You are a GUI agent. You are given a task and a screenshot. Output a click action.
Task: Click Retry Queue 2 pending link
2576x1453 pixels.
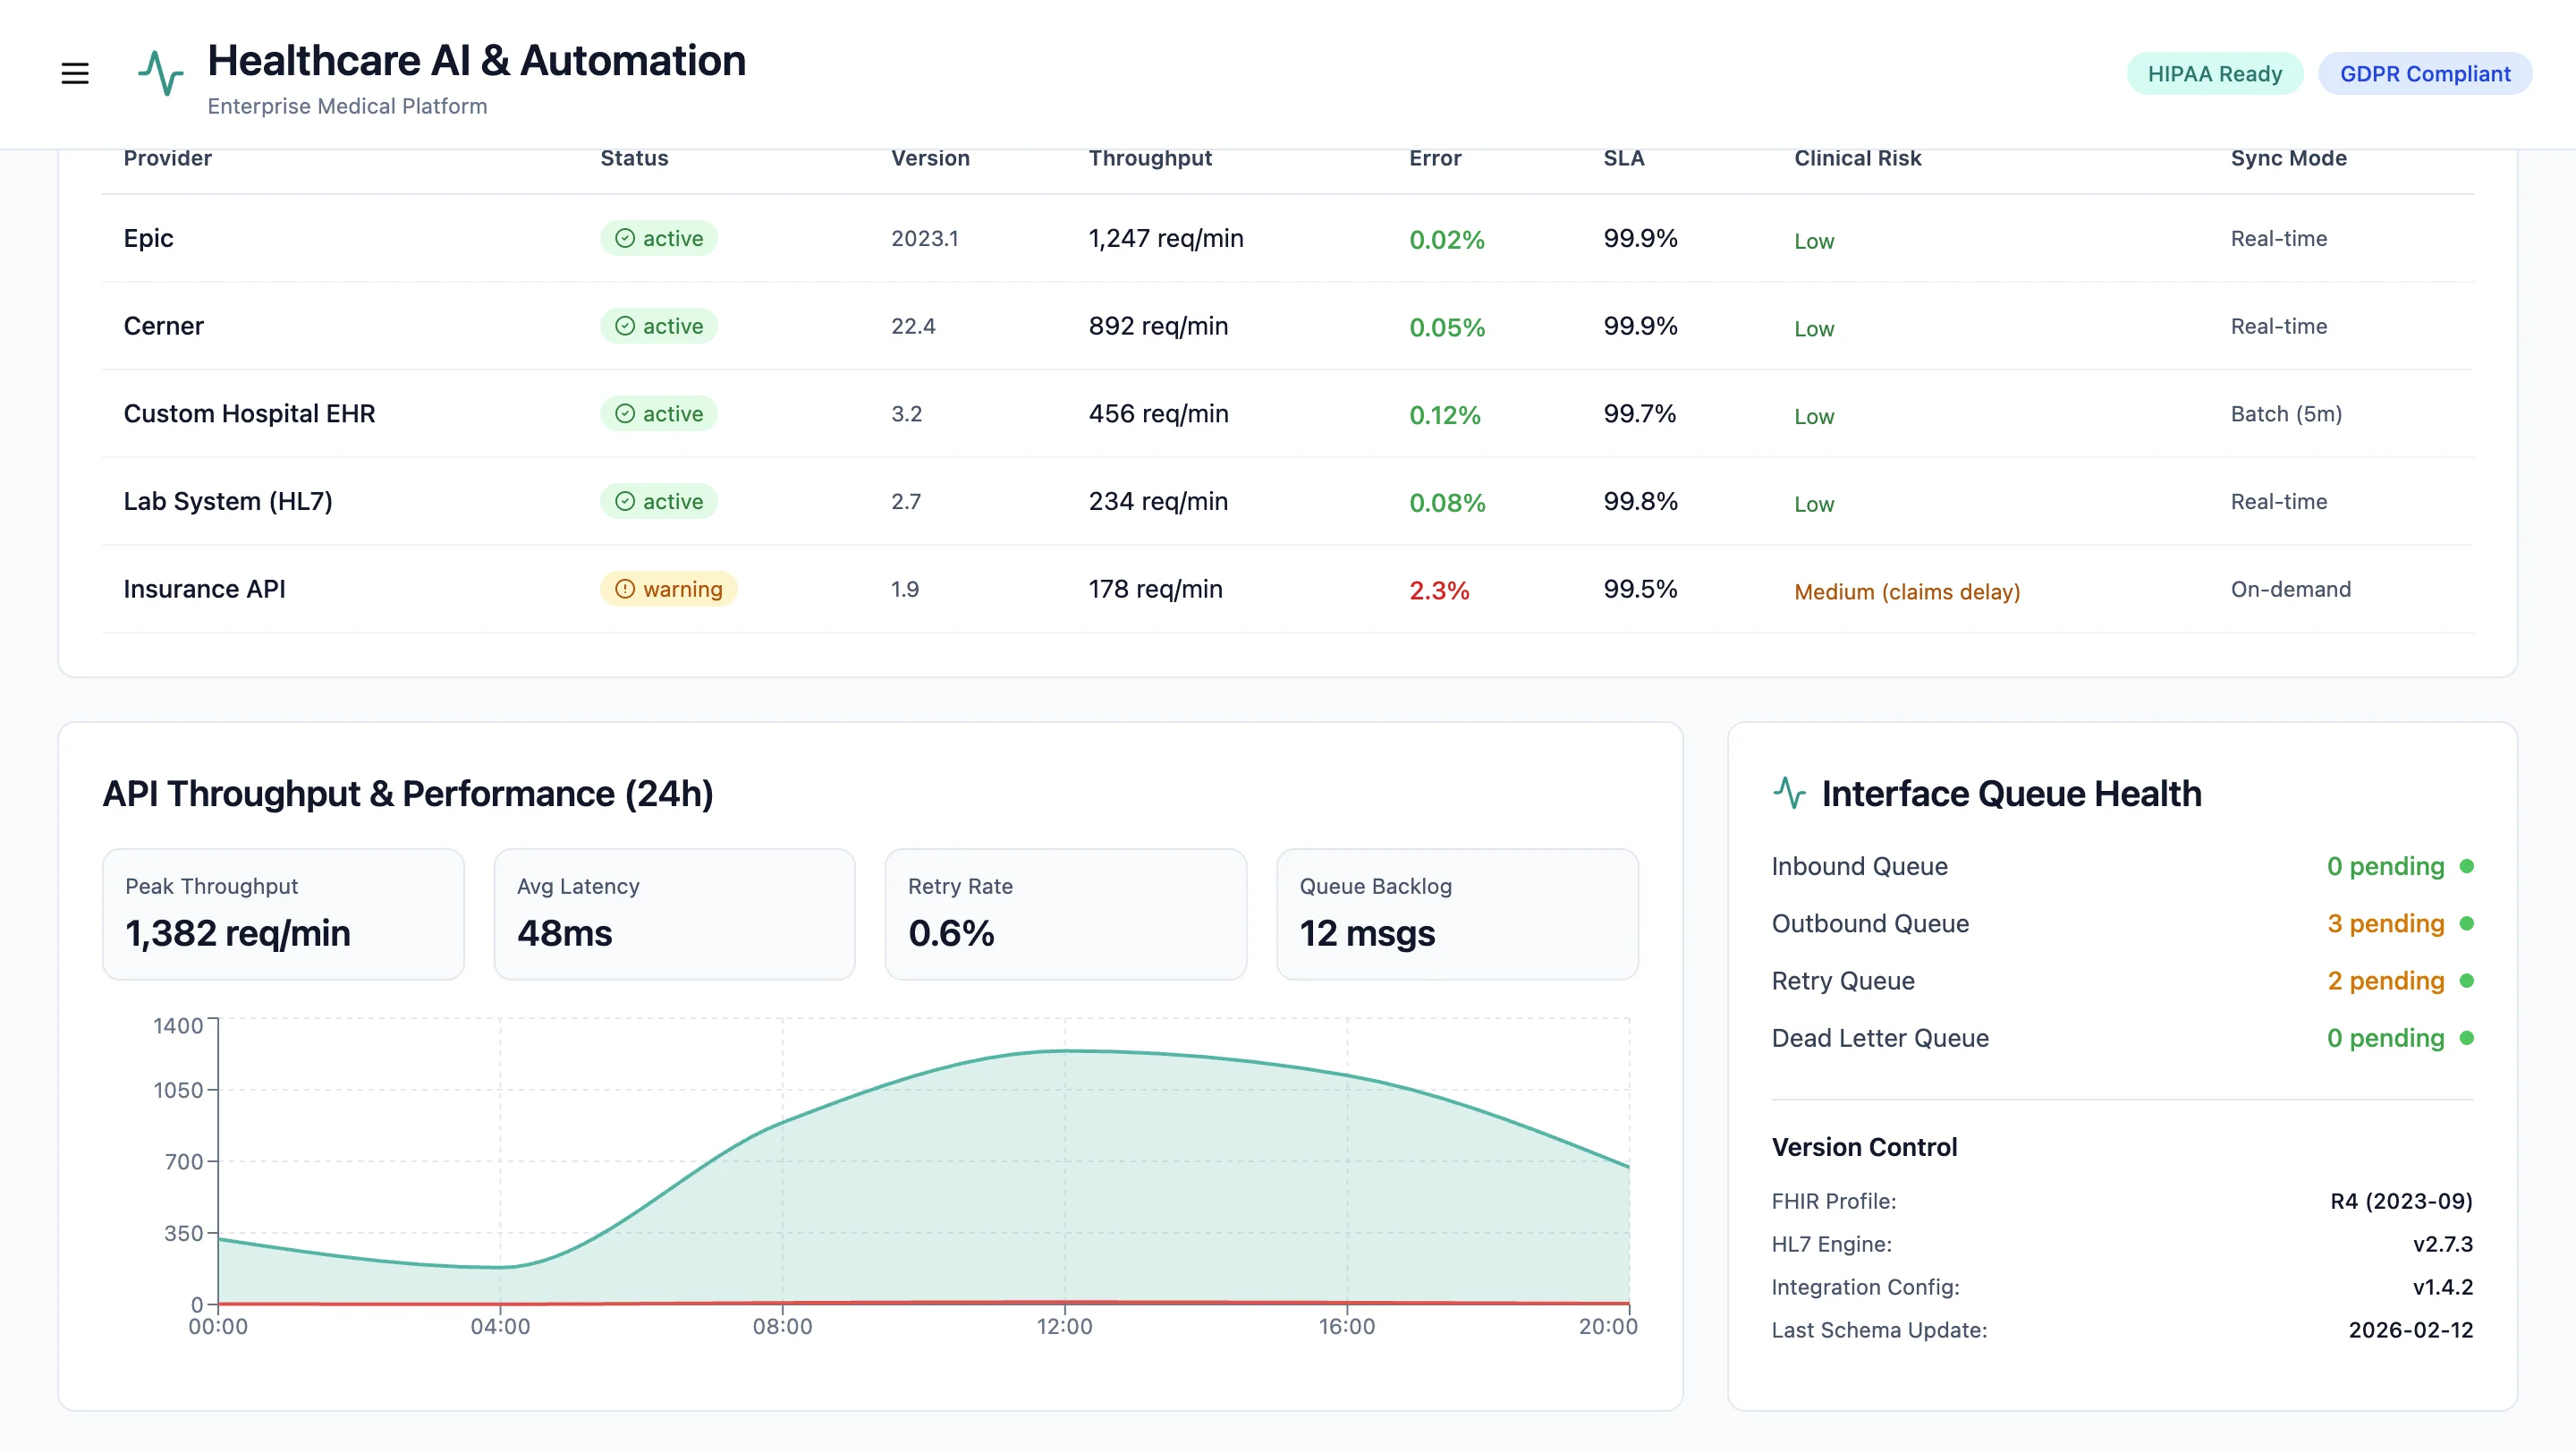tap(2385, 980)
